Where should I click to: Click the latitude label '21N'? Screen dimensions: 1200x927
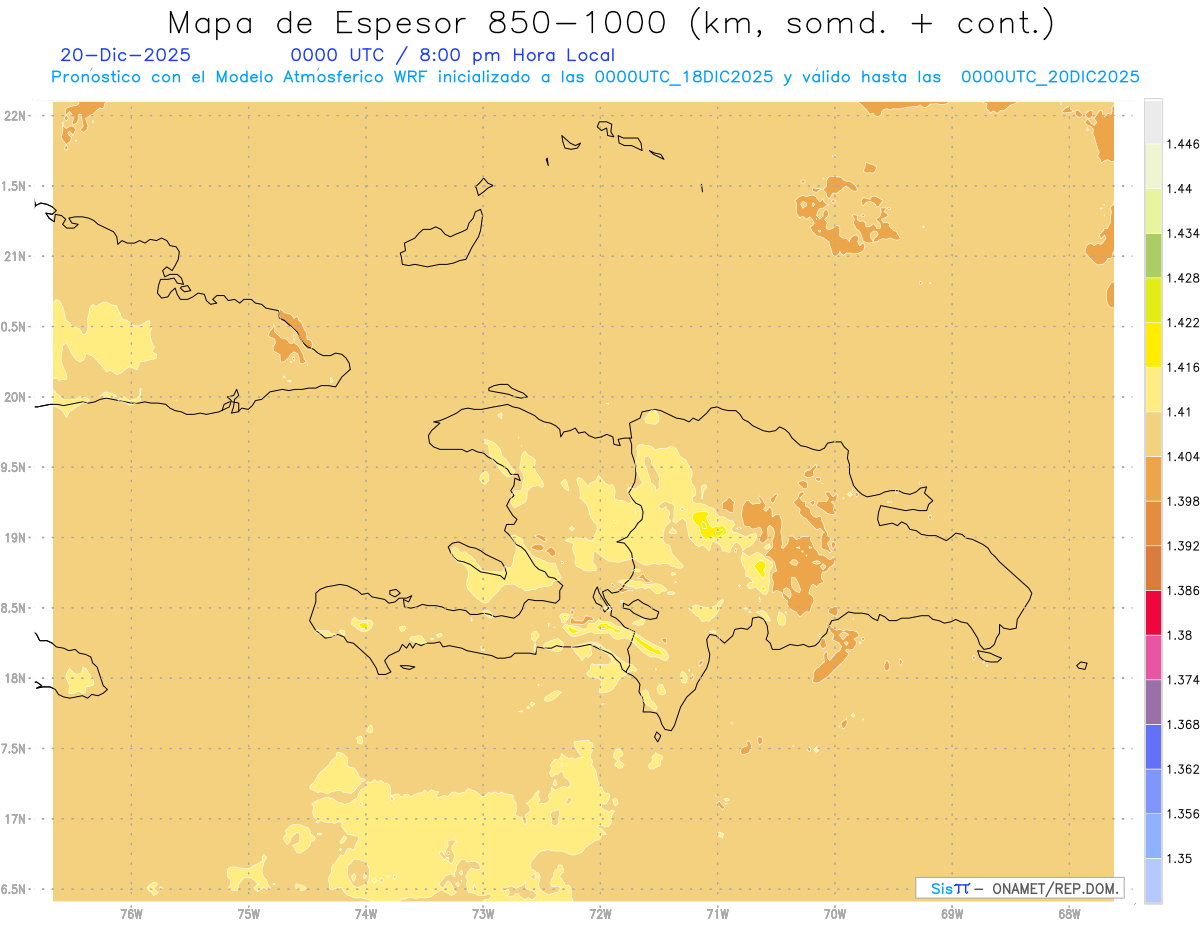coord(15,257)
